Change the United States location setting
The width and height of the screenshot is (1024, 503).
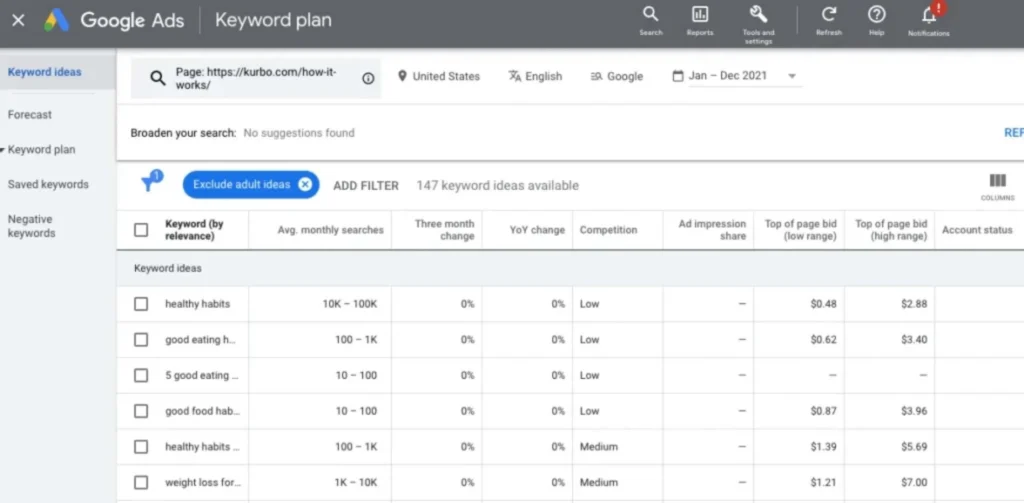point(439,76)
